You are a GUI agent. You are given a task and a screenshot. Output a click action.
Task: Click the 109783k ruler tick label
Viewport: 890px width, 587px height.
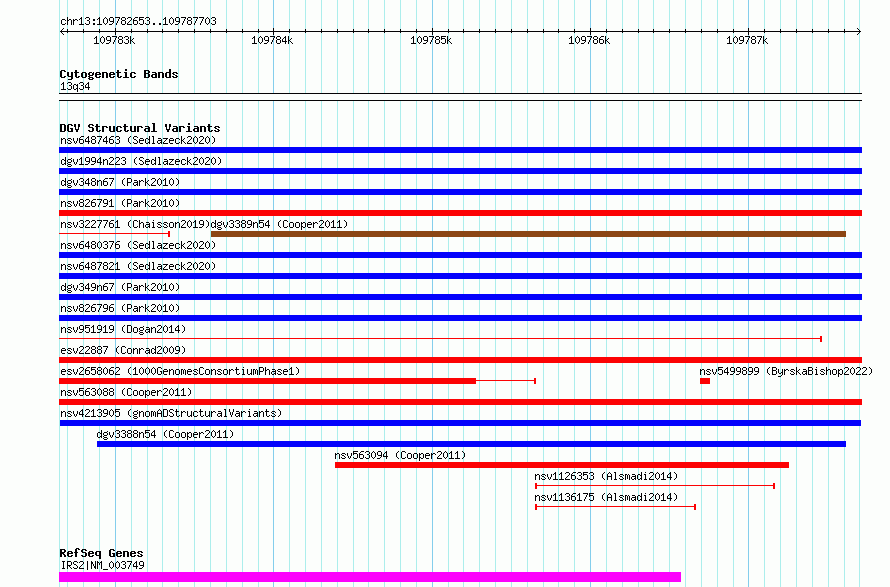[114, 40]
